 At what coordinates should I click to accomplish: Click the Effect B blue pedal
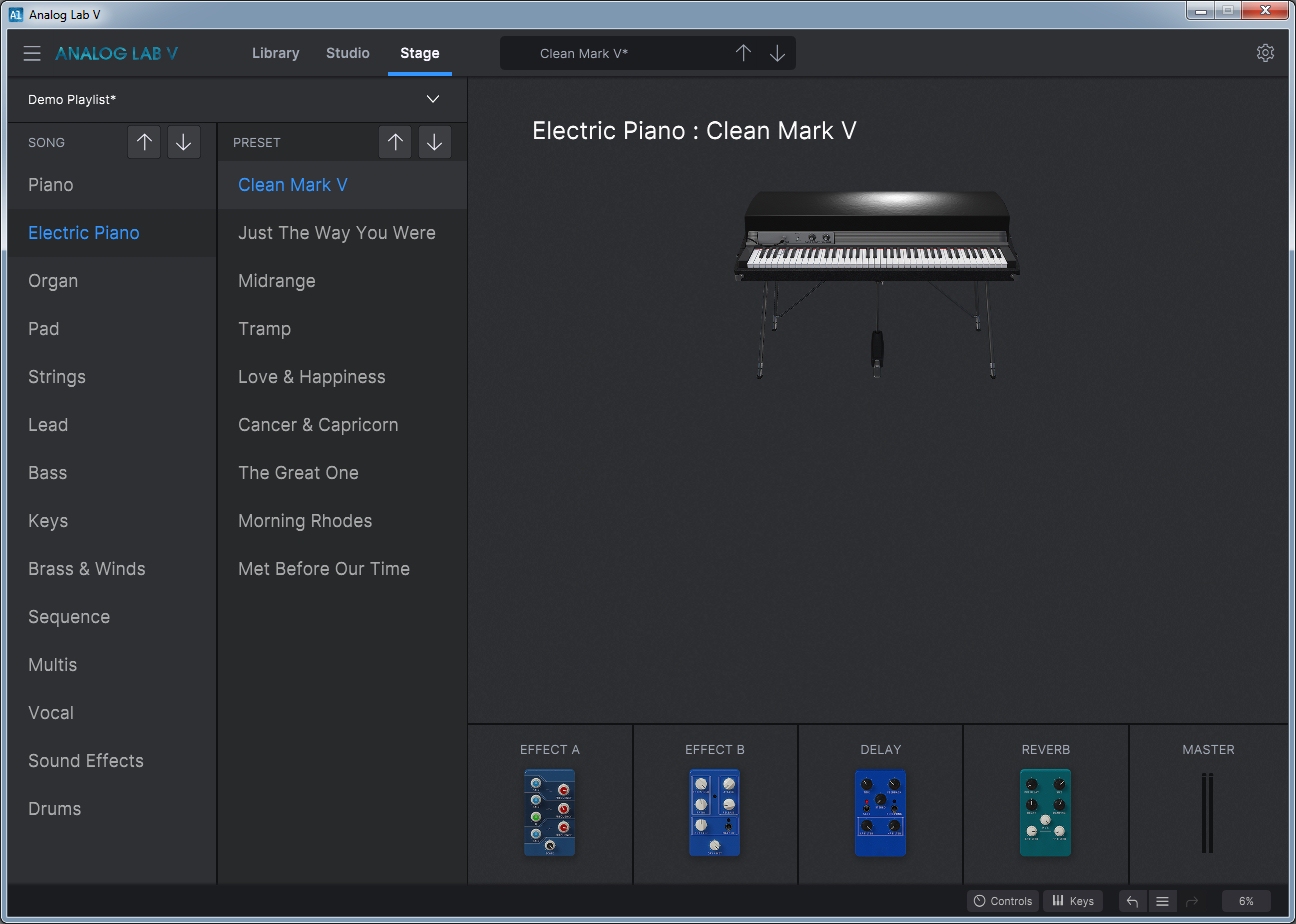[x=714, y=812]
